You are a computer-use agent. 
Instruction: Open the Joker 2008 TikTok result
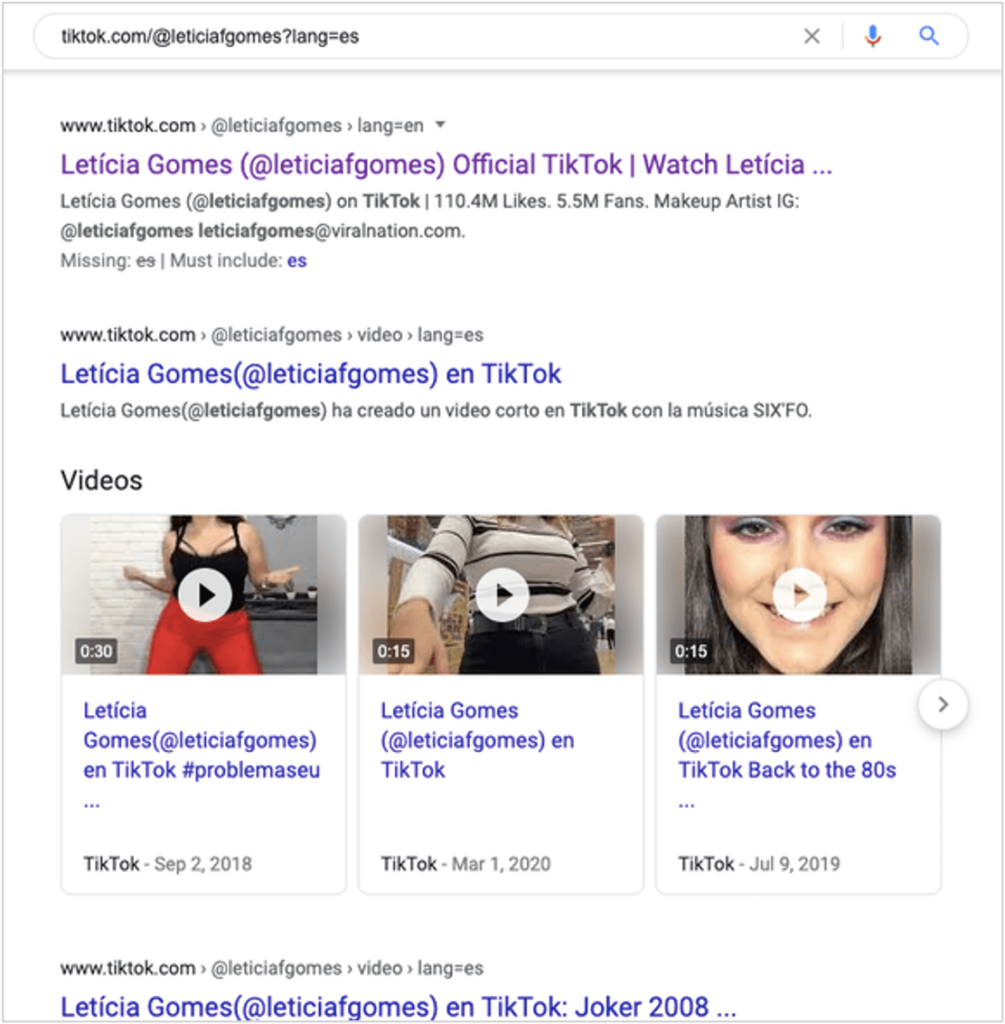coord(398,1006)
